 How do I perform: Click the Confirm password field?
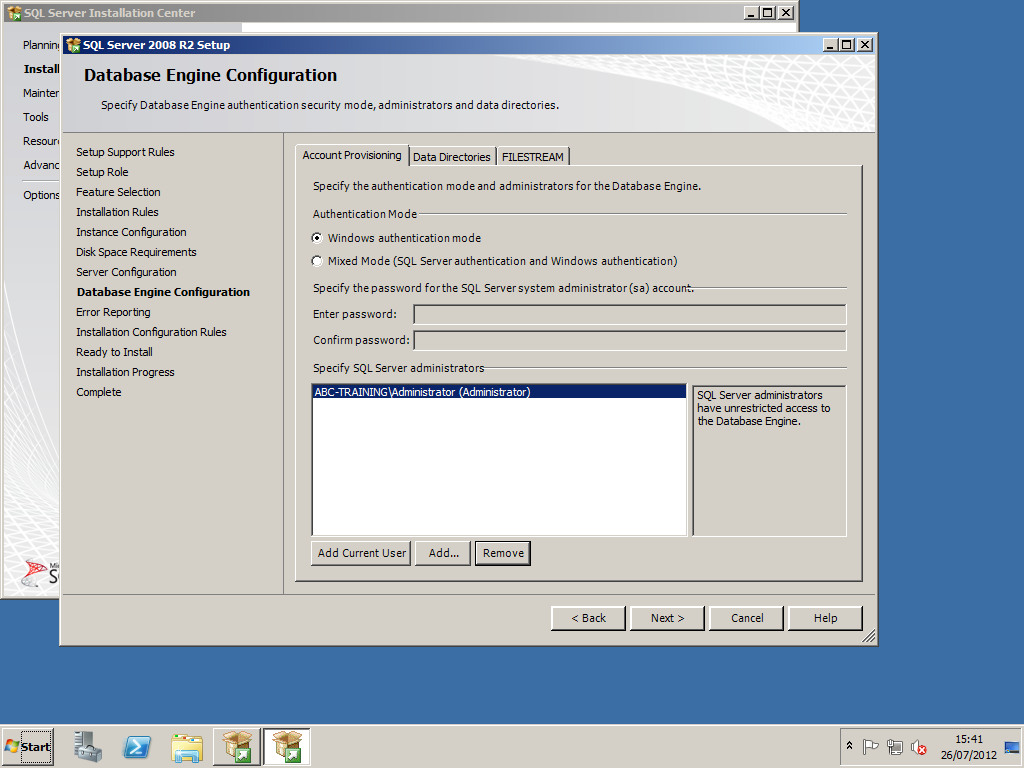click(630, 340)
